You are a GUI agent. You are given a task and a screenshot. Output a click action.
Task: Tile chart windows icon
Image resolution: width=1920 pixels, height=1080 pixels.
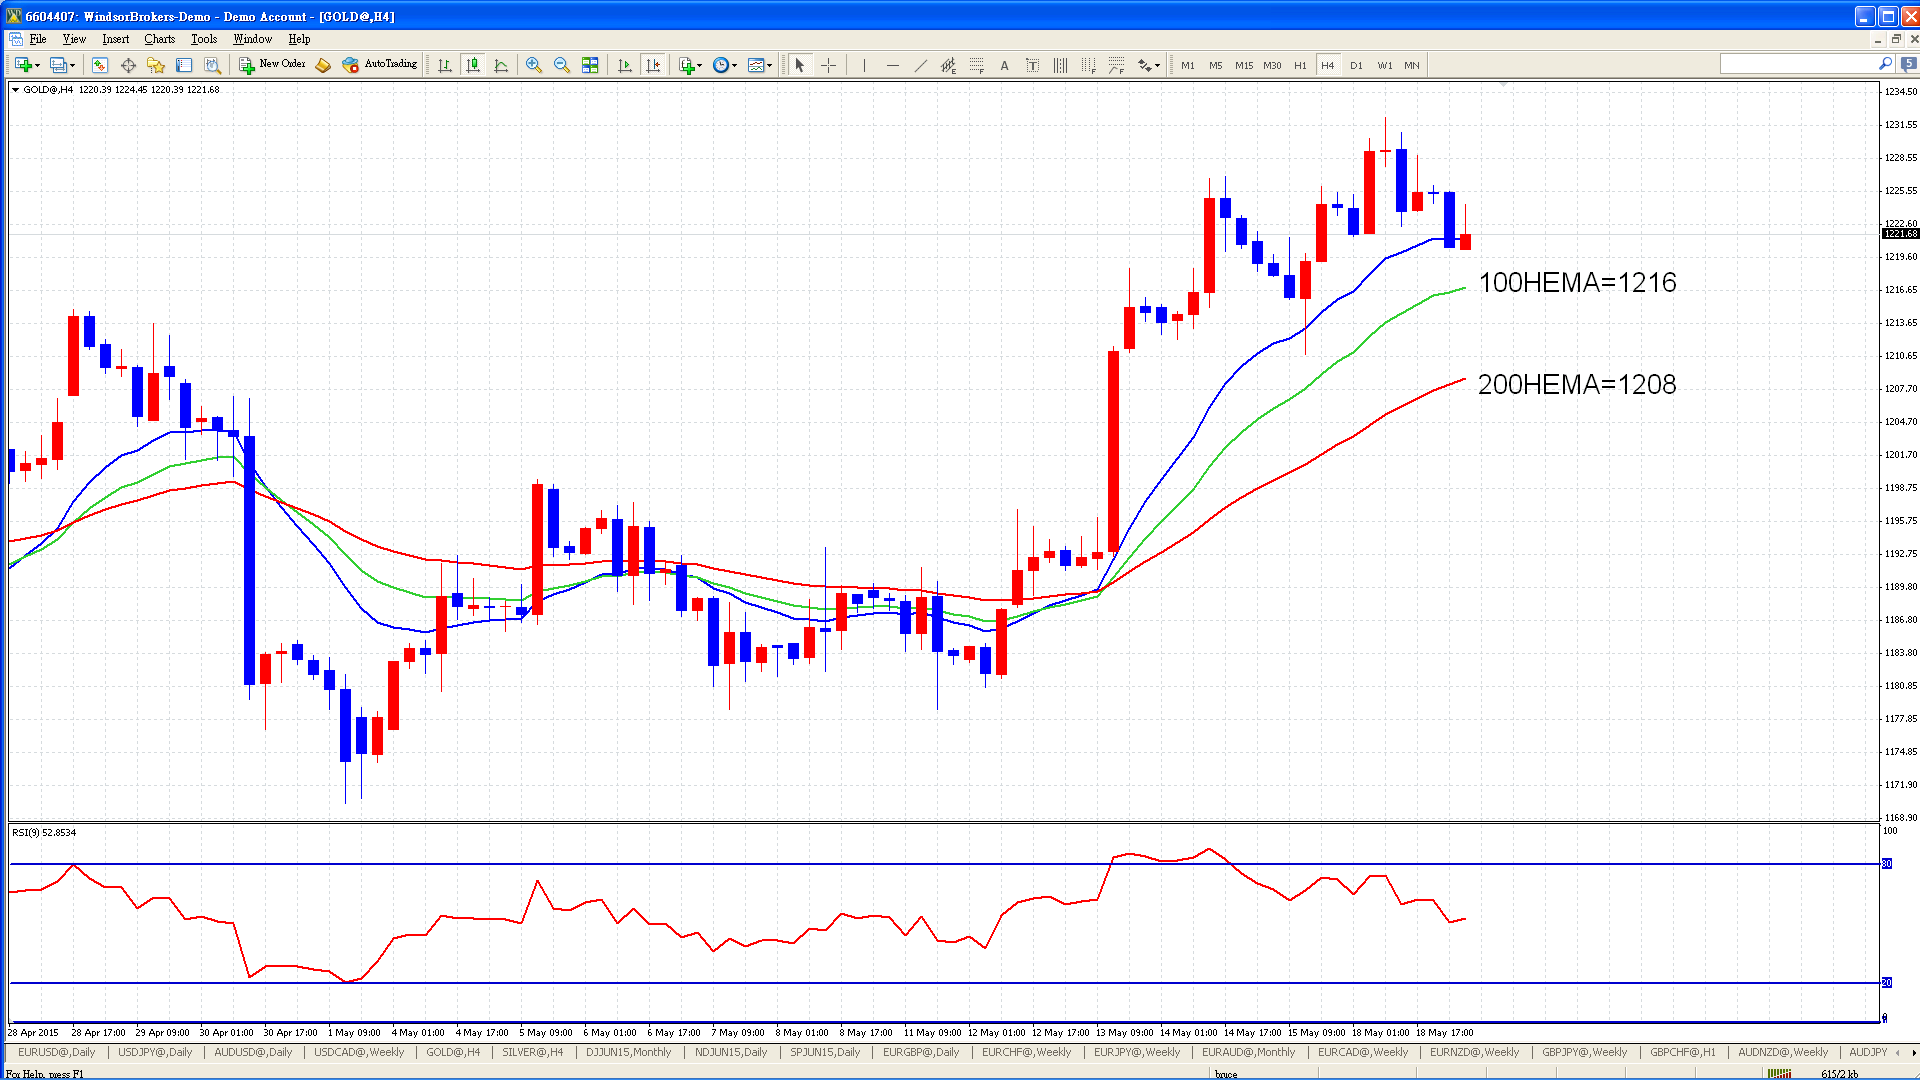[x=590, y=65]
